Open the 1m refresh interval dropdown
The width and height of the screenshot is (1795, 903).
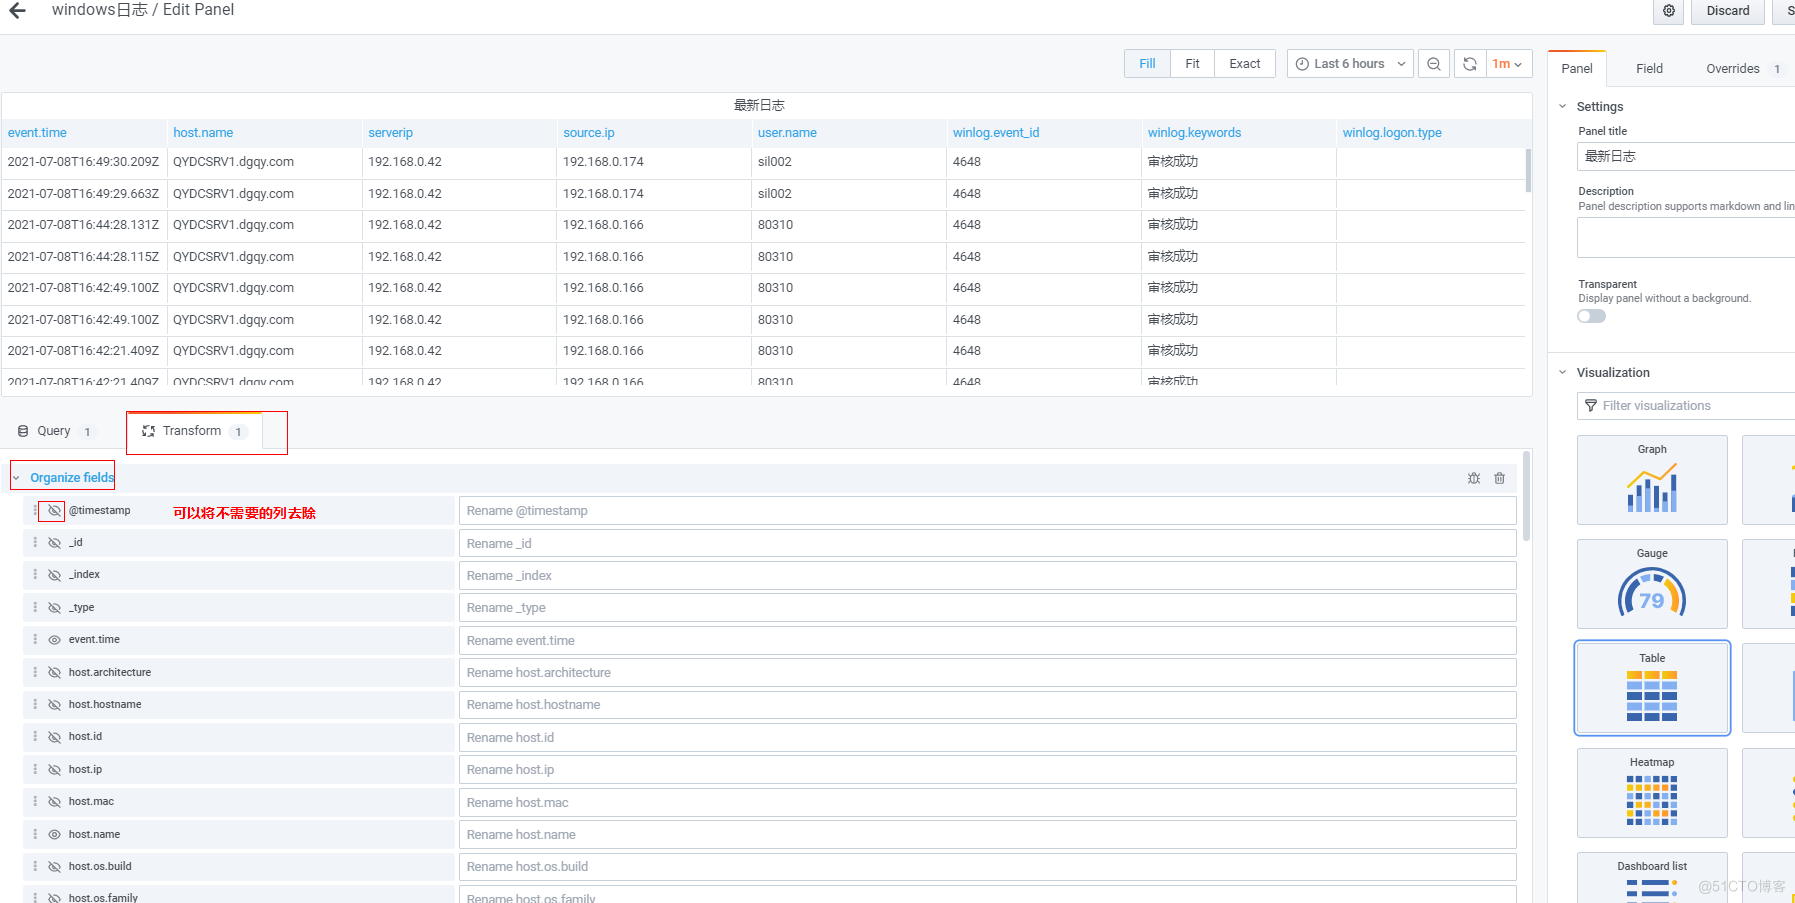1508,64
